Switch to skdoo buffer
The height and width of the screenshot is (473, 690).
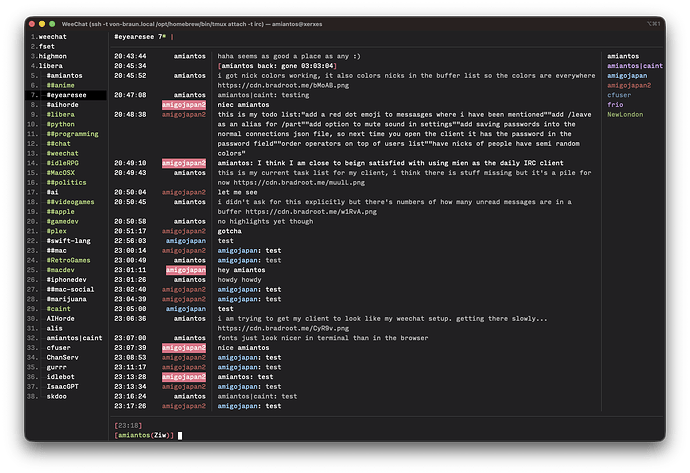point(56,396)
